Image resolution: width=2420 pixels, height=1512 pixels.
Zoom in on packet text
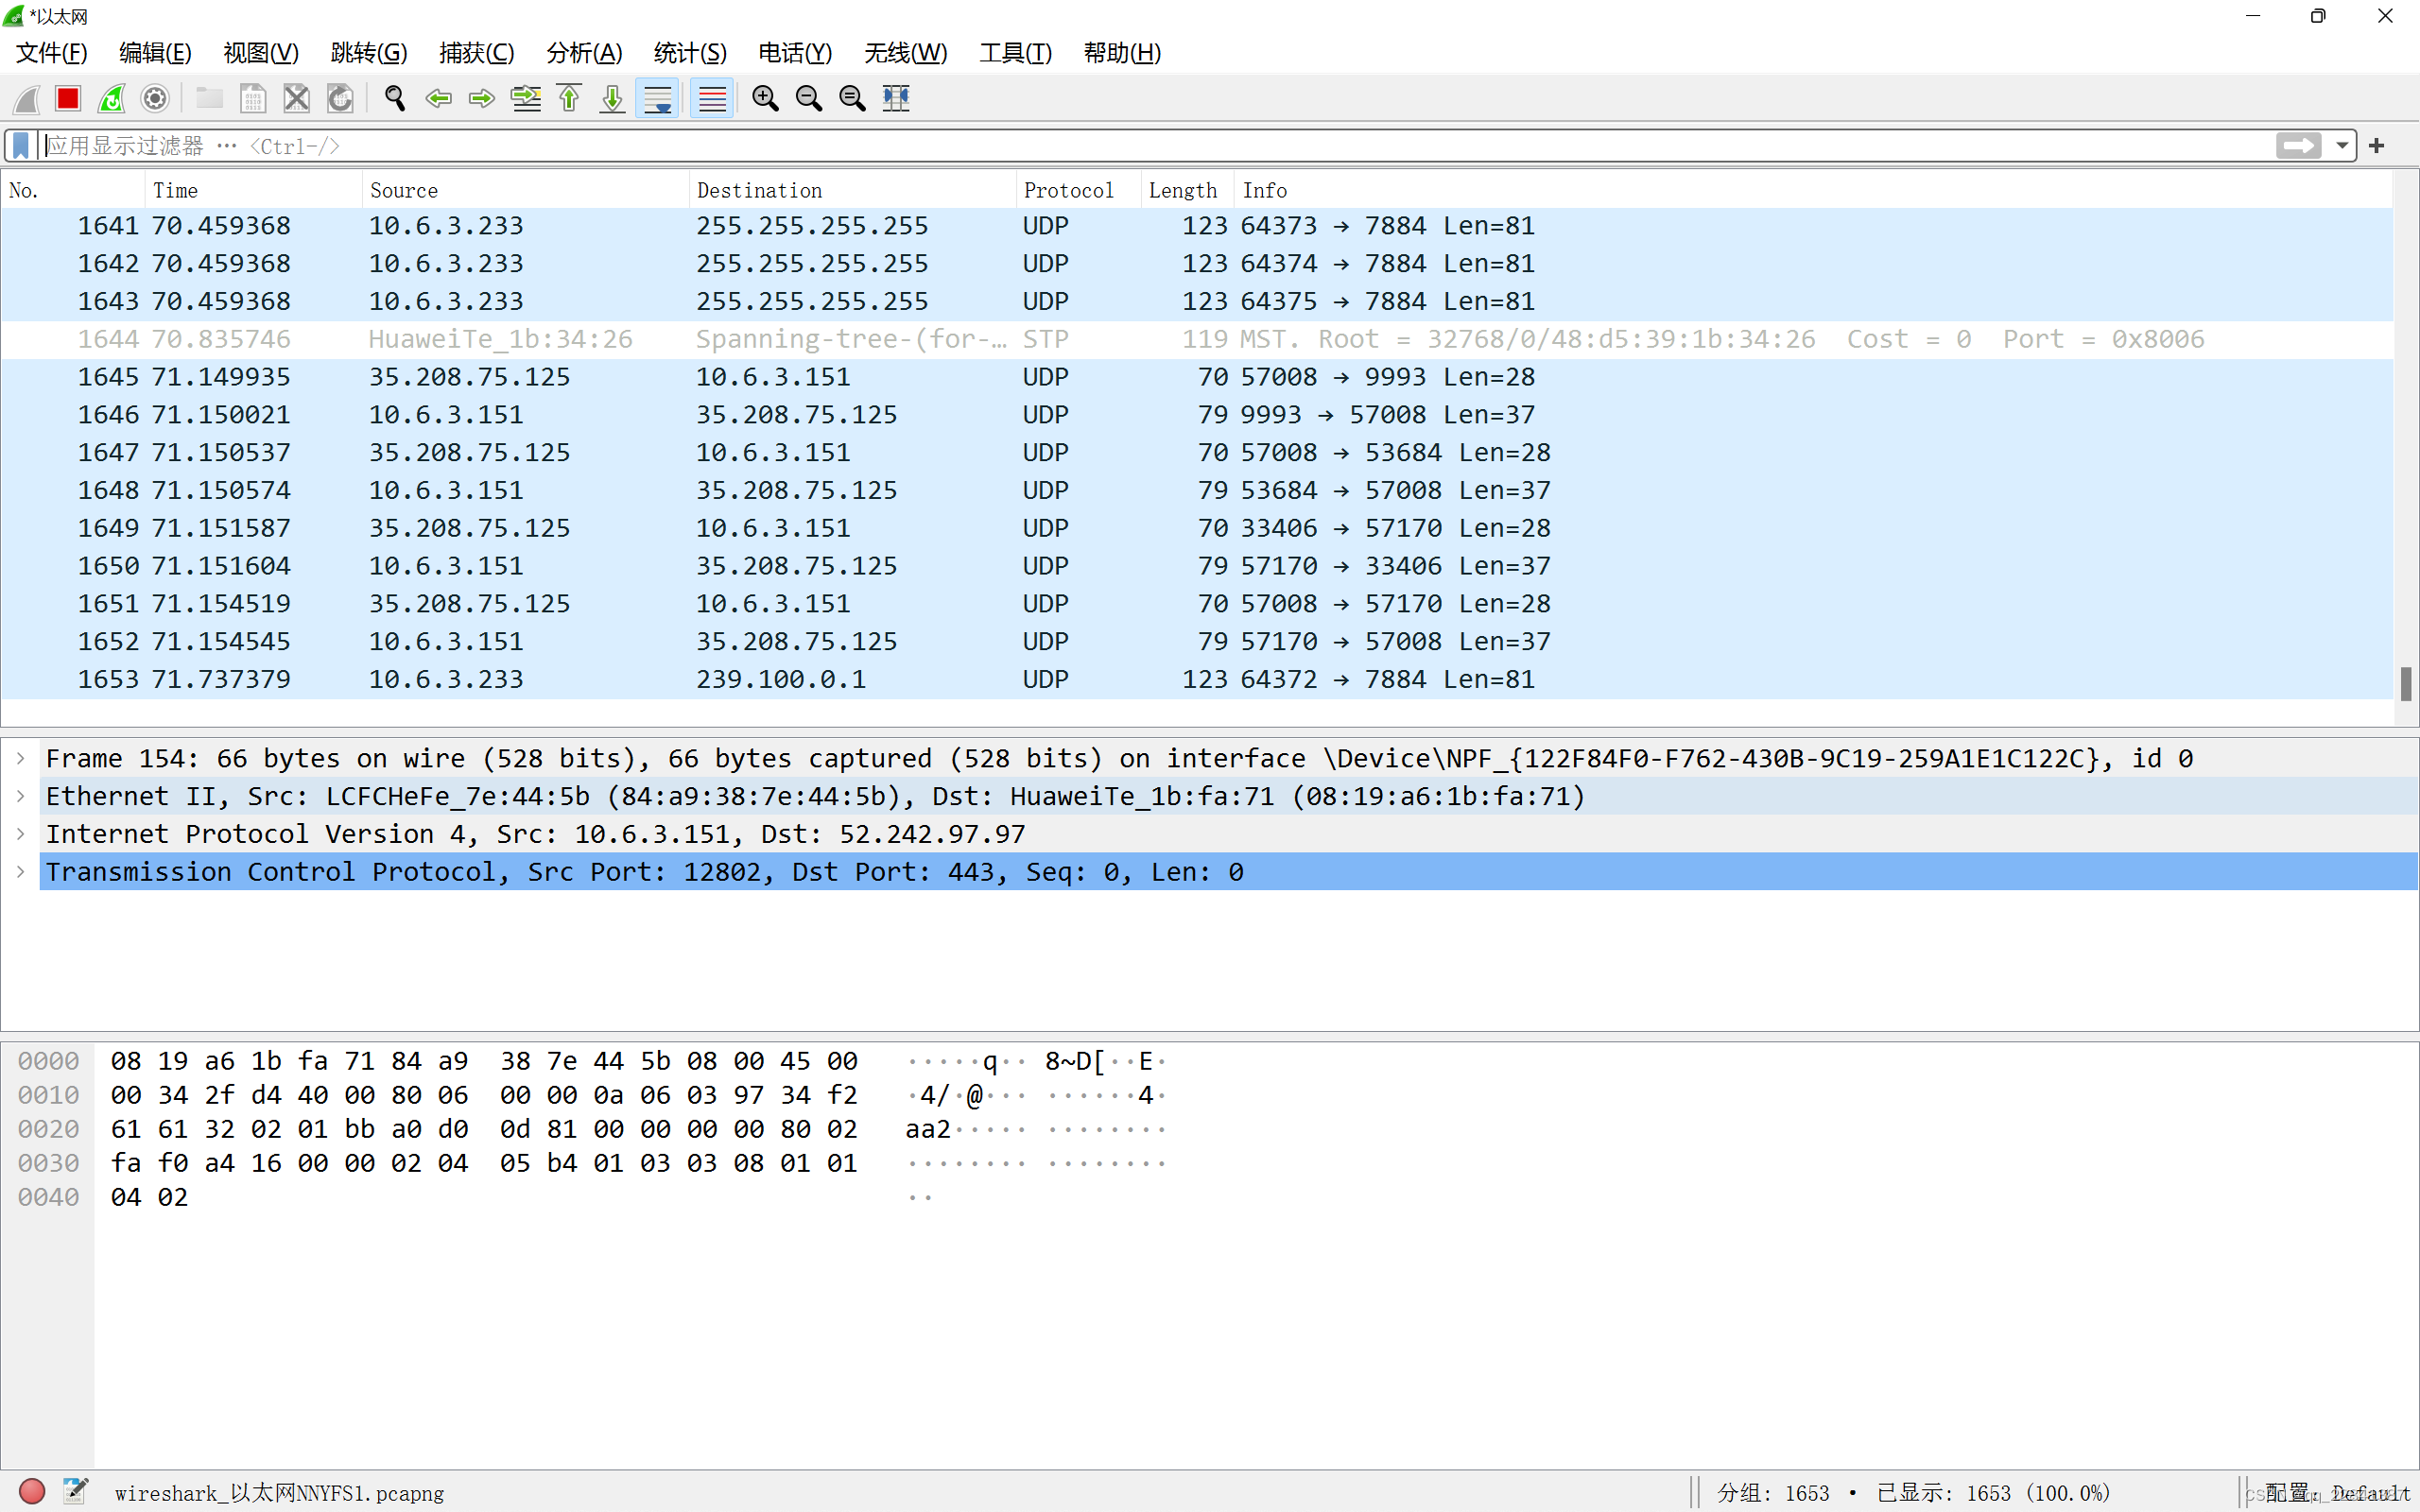(765, 98)
